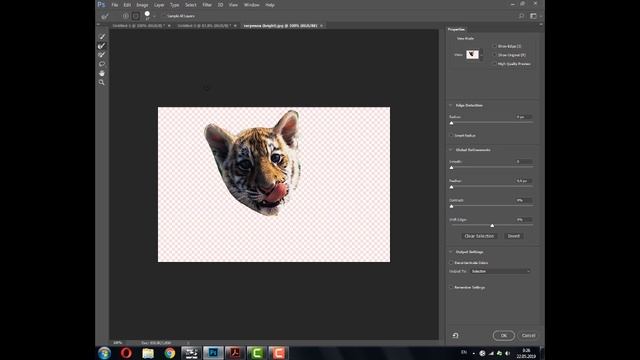Open File Explorer from the taskbar
This screenshot has width=640, height=360.
[x=148, y=353]
